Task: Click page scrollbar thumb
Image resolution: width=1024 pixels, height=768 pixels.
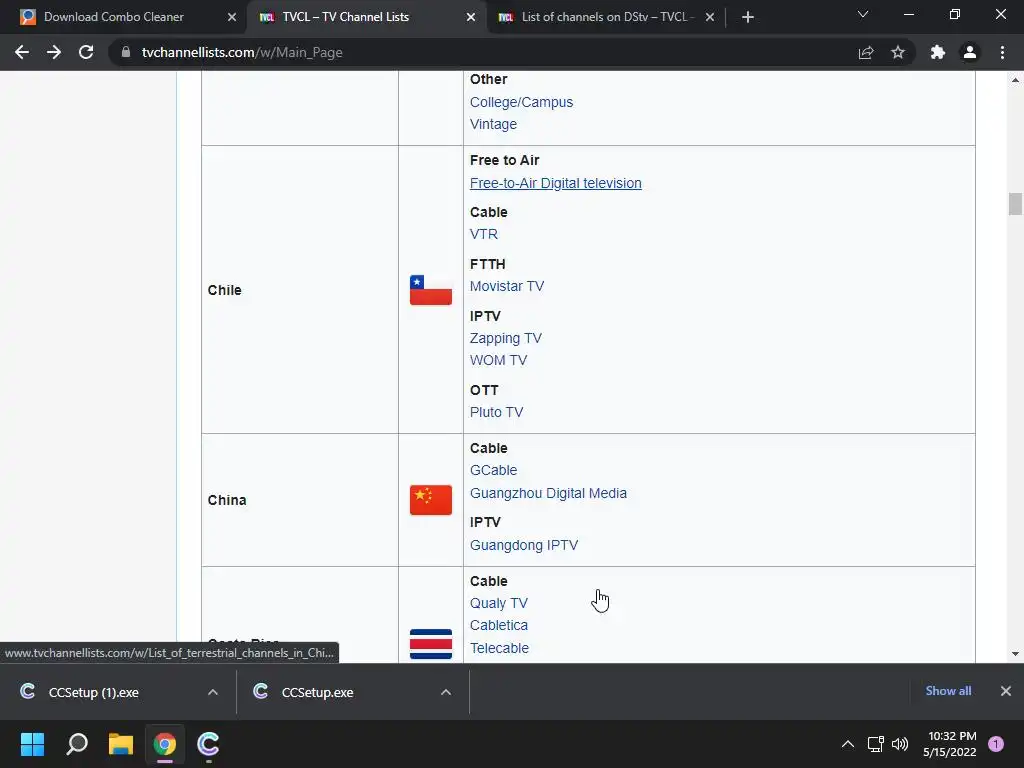Action: point(1015,204)
